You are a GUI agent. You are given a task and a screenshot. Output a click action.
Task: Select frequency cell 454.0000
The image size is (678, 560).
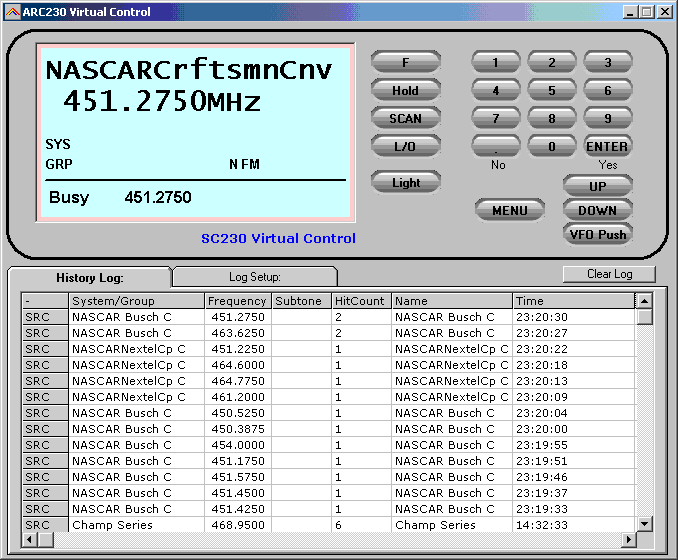point(238,445)
